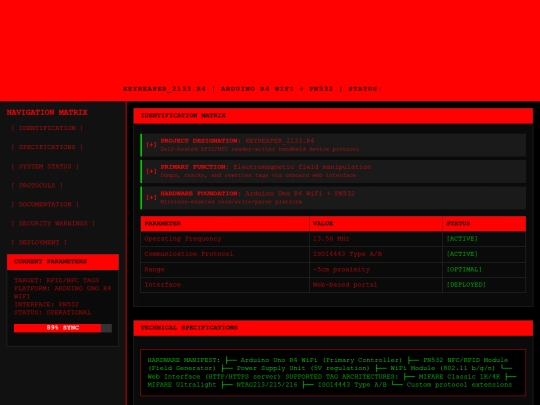
Task: Click Self-hosted RFID/NFC reader-writer description
Action: 260,149
